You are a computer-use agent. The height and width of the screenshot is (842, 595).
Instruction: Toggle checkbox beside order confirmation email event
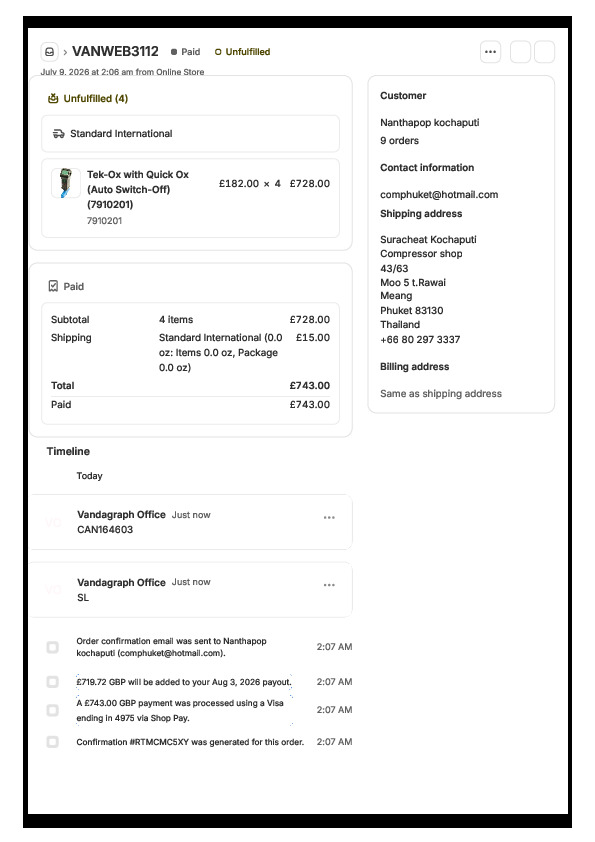coord(53,647)
